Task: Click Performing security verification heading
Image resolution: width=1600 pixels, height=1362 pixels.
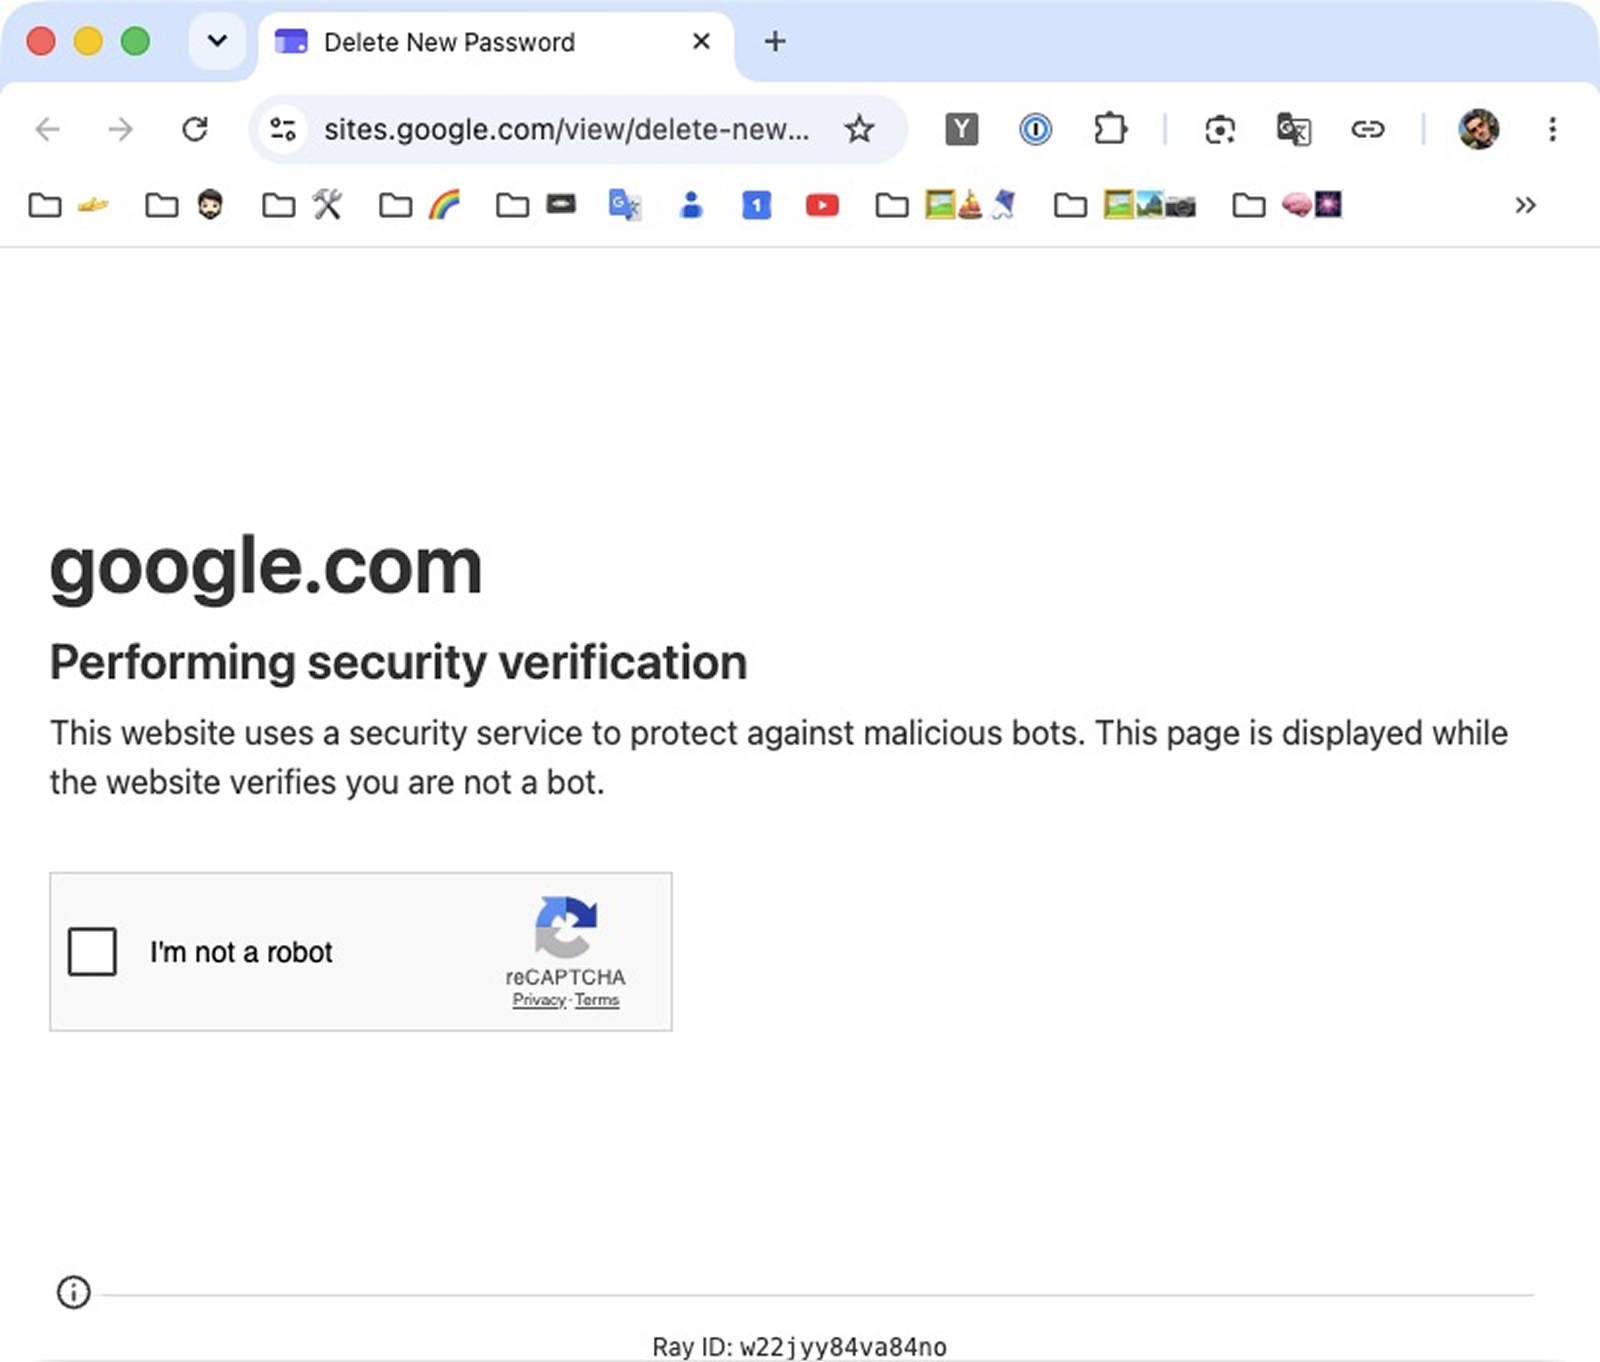Action: tap(398, 662)
